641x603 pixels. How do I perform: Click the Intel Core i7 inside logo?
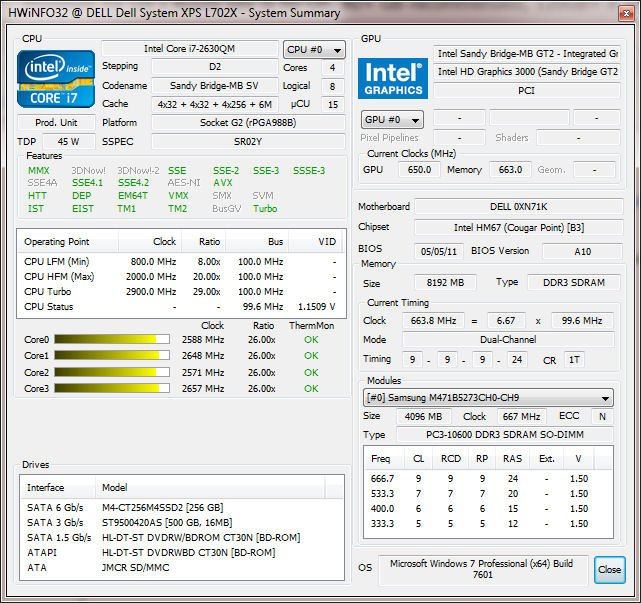(x=56, y=79)
